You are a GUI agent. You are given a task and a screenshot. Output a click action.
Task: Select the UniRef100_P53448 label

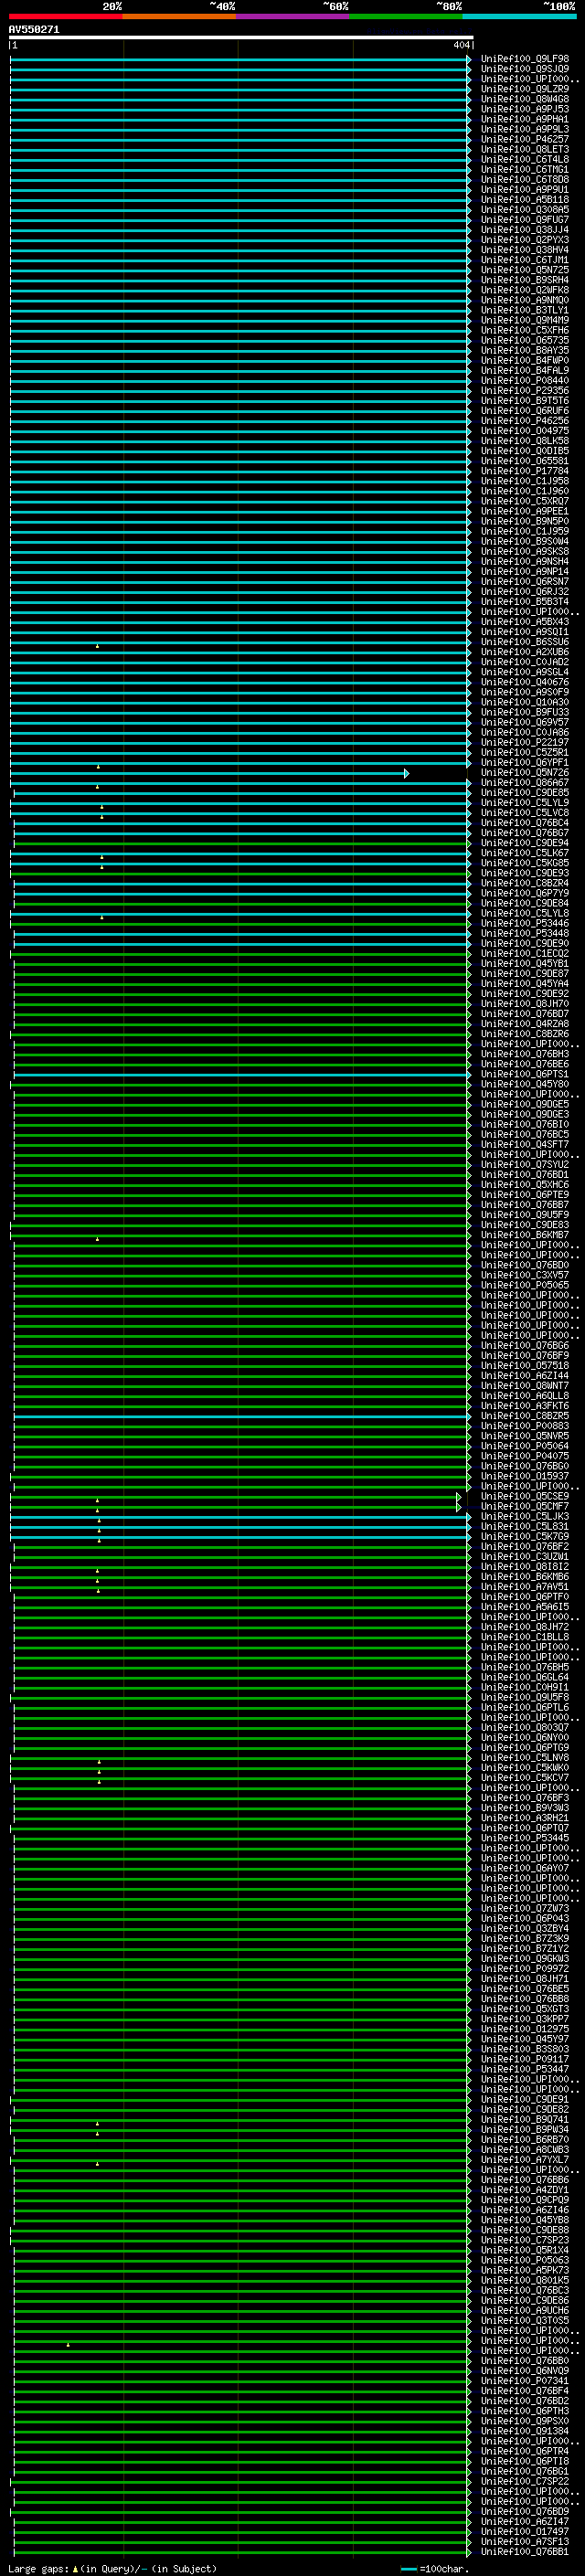(x=525, y=934)
